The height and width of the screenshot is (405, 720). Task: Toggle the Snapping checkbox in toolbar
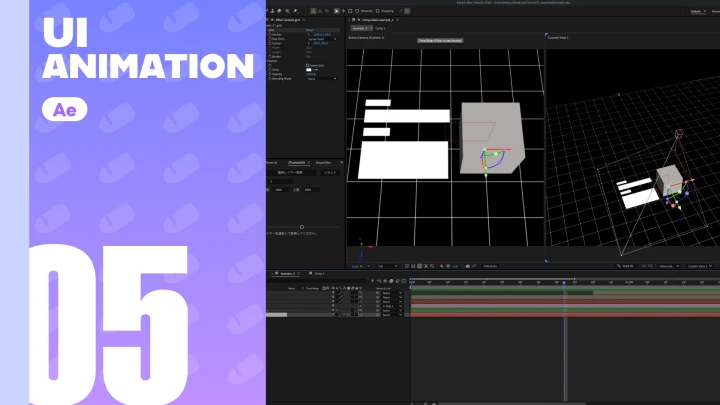point(377,11)
